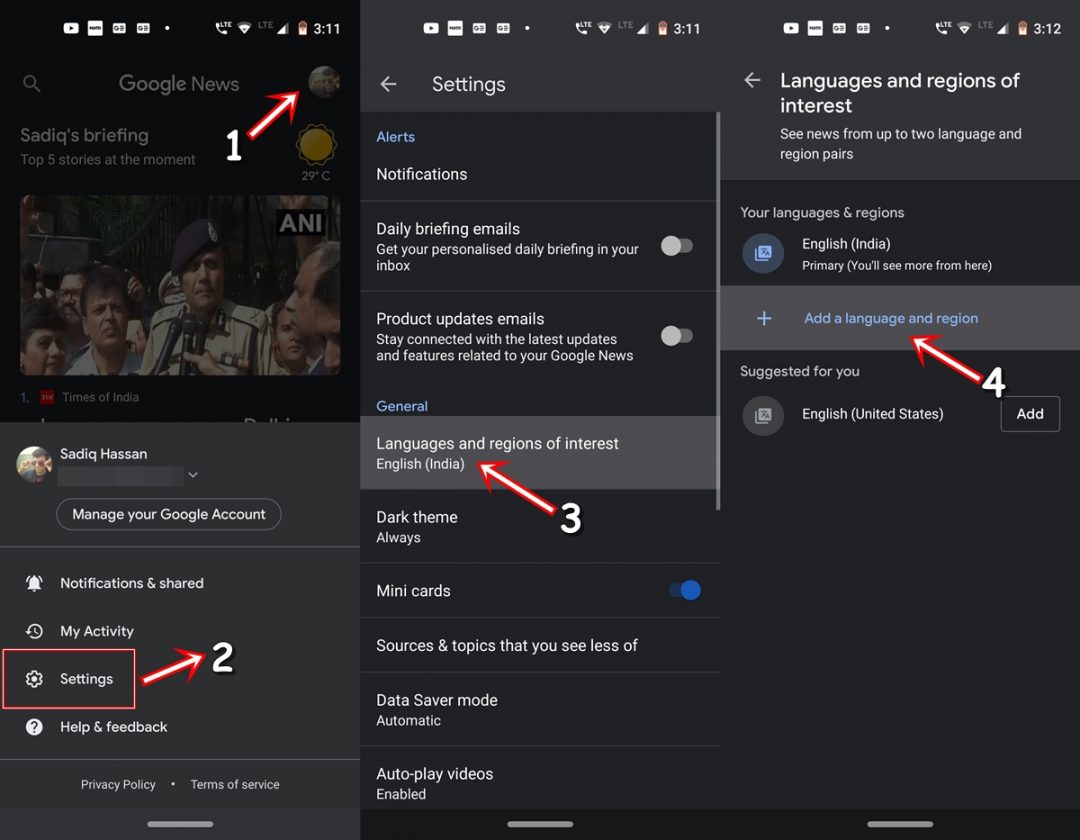1080x840 pixels.
Task: Open the Privacy Policy link
Action: pyautogui.click(x=118, y=784)
